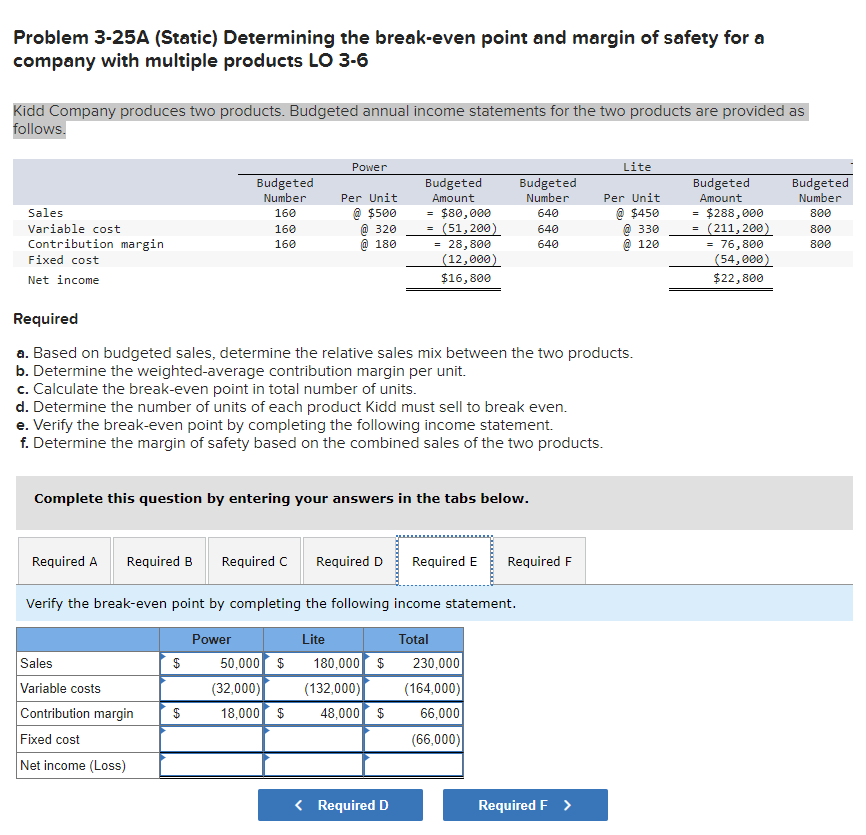The image size is (866, 835).
Task: Click the Power Fixed cost empty cell
Action: coord(212,739)
